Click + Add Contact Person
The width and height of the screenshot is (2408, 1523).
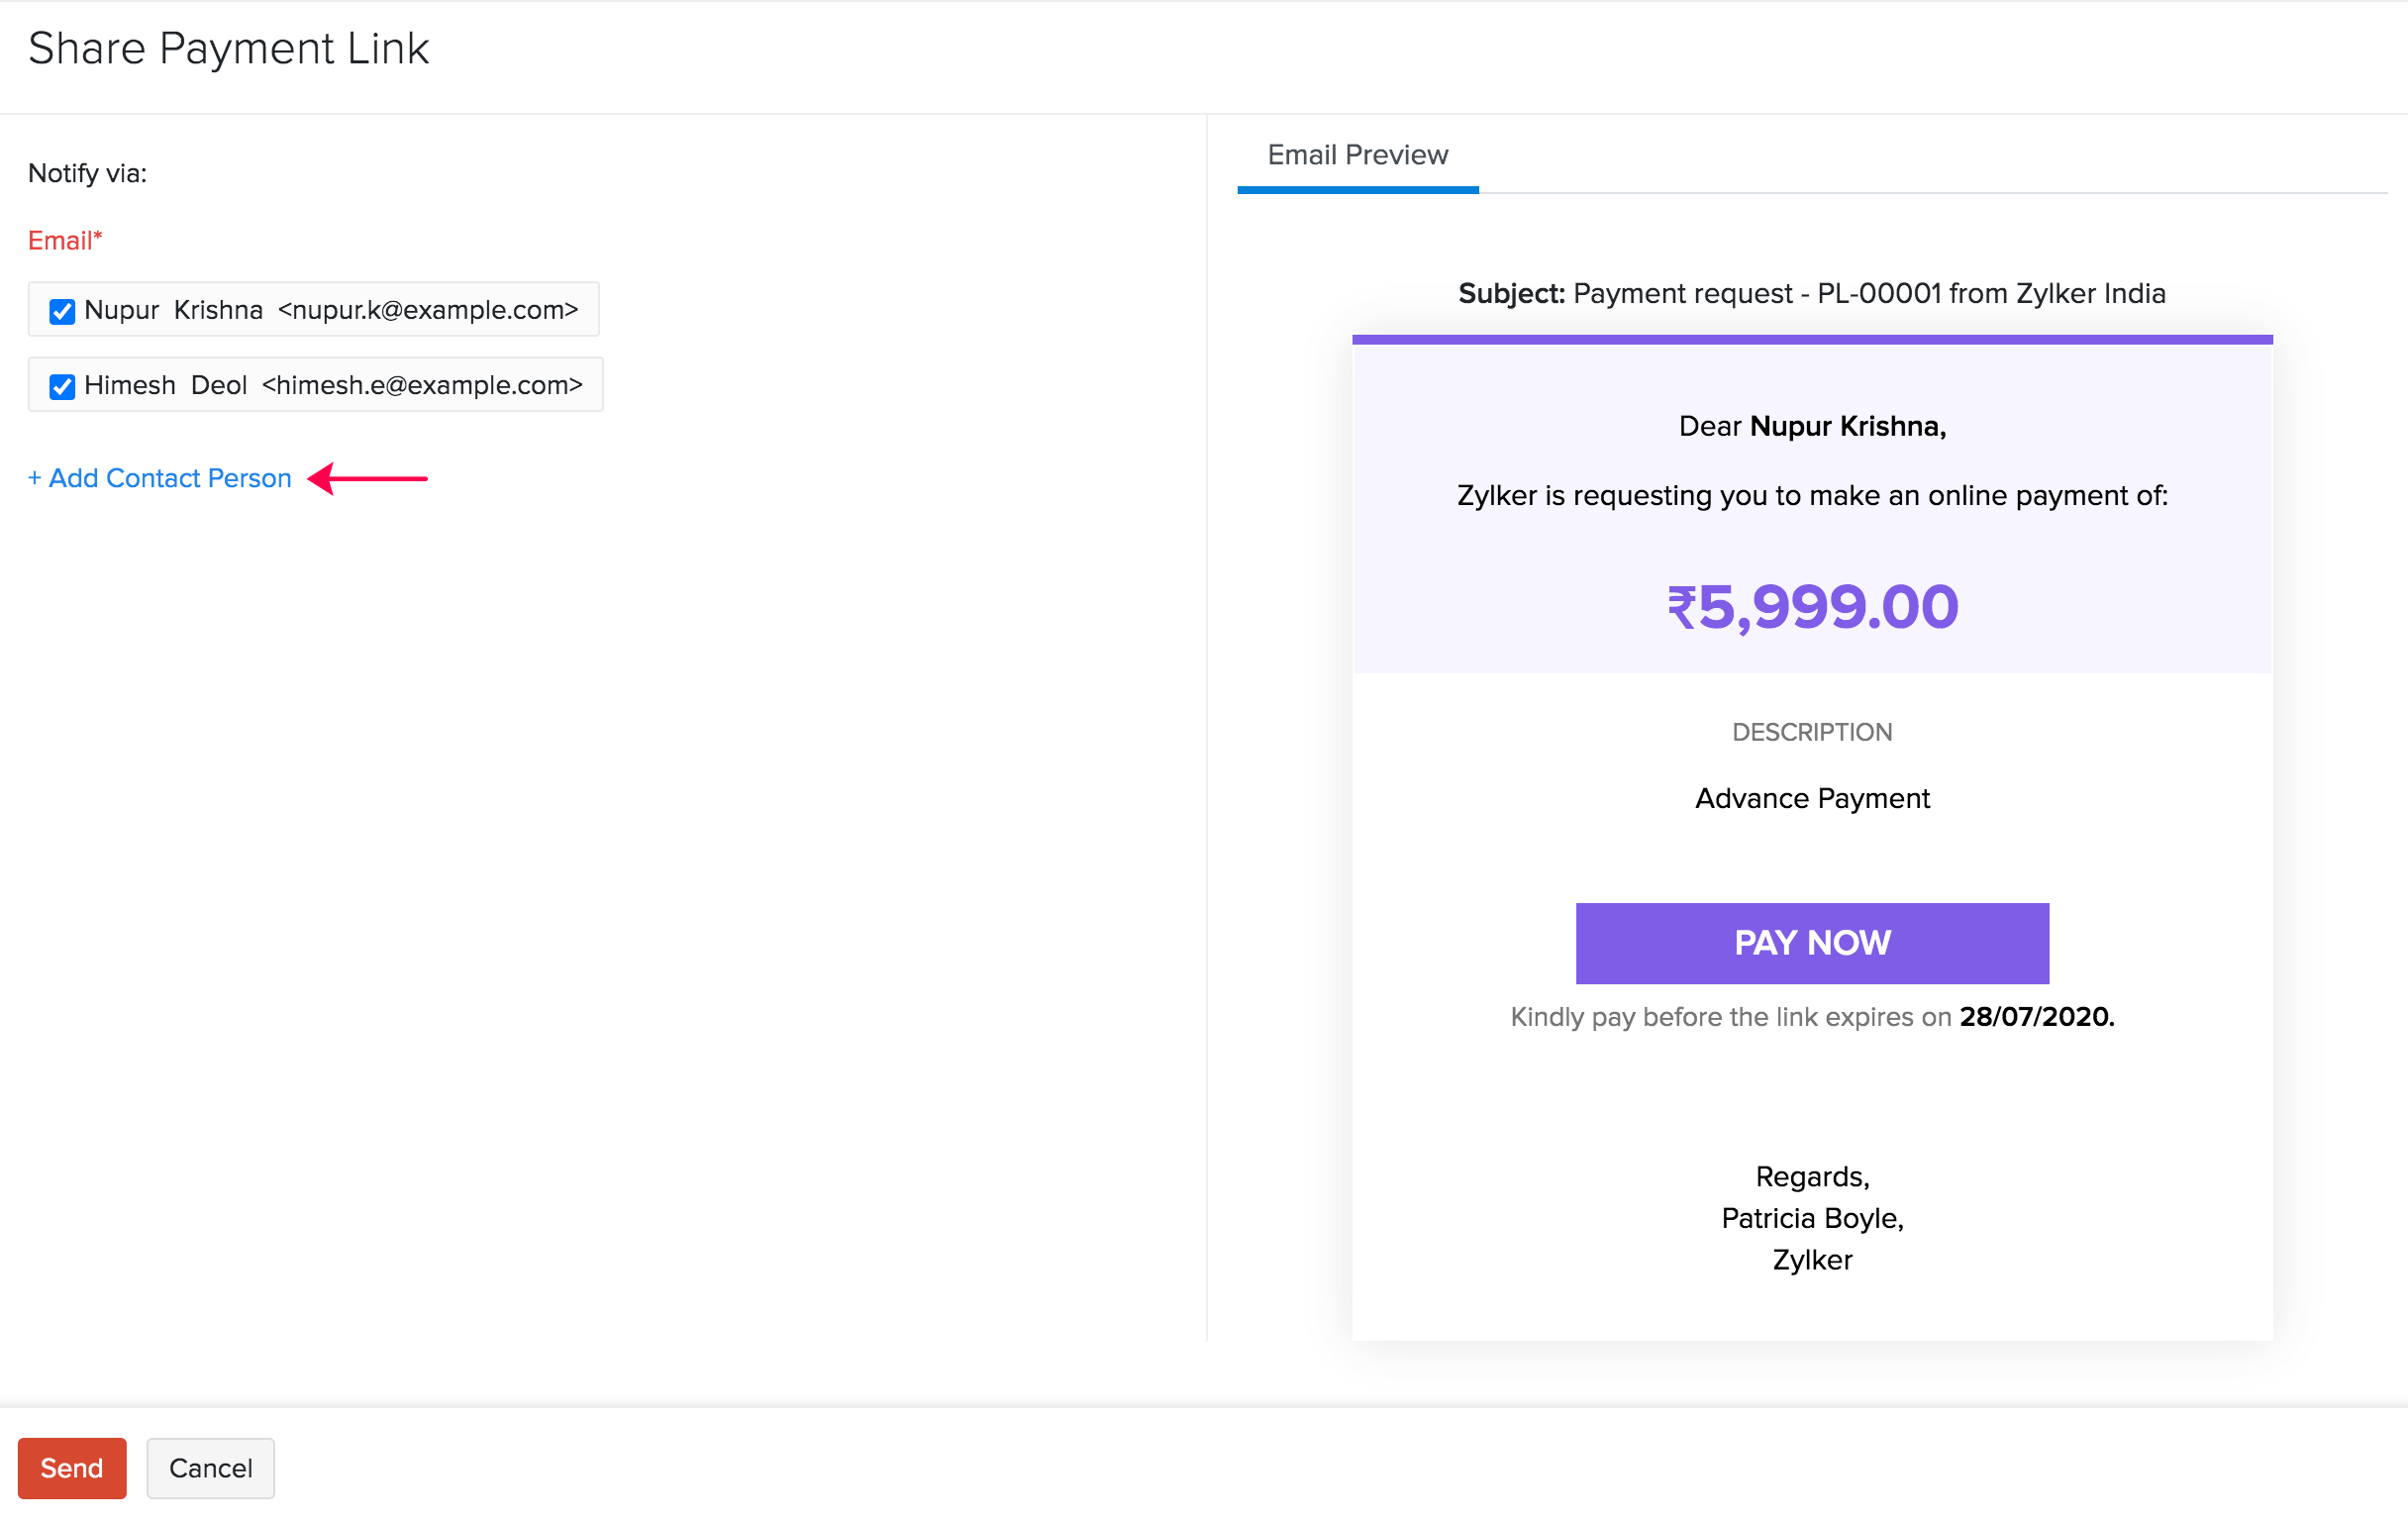pos(159,478)
